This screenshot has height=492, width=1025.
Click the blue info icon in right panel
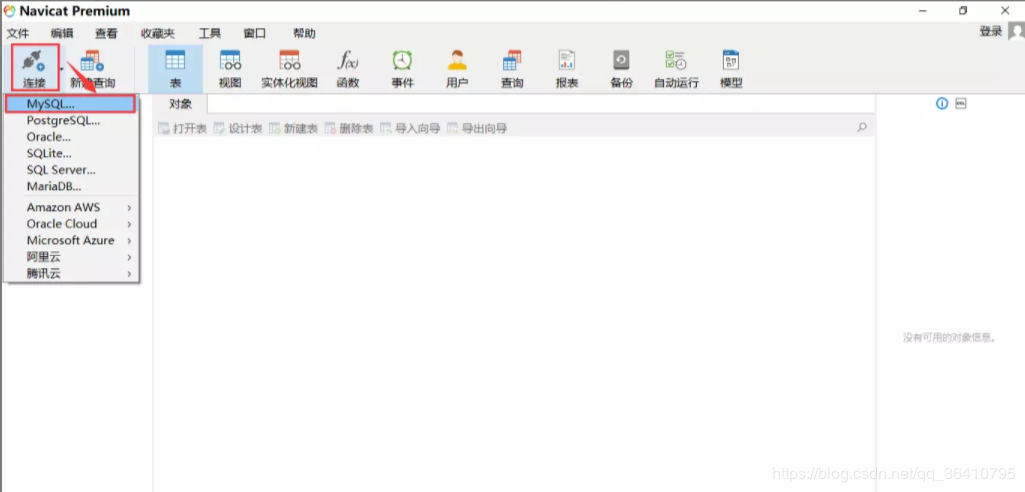coord(942,103)
